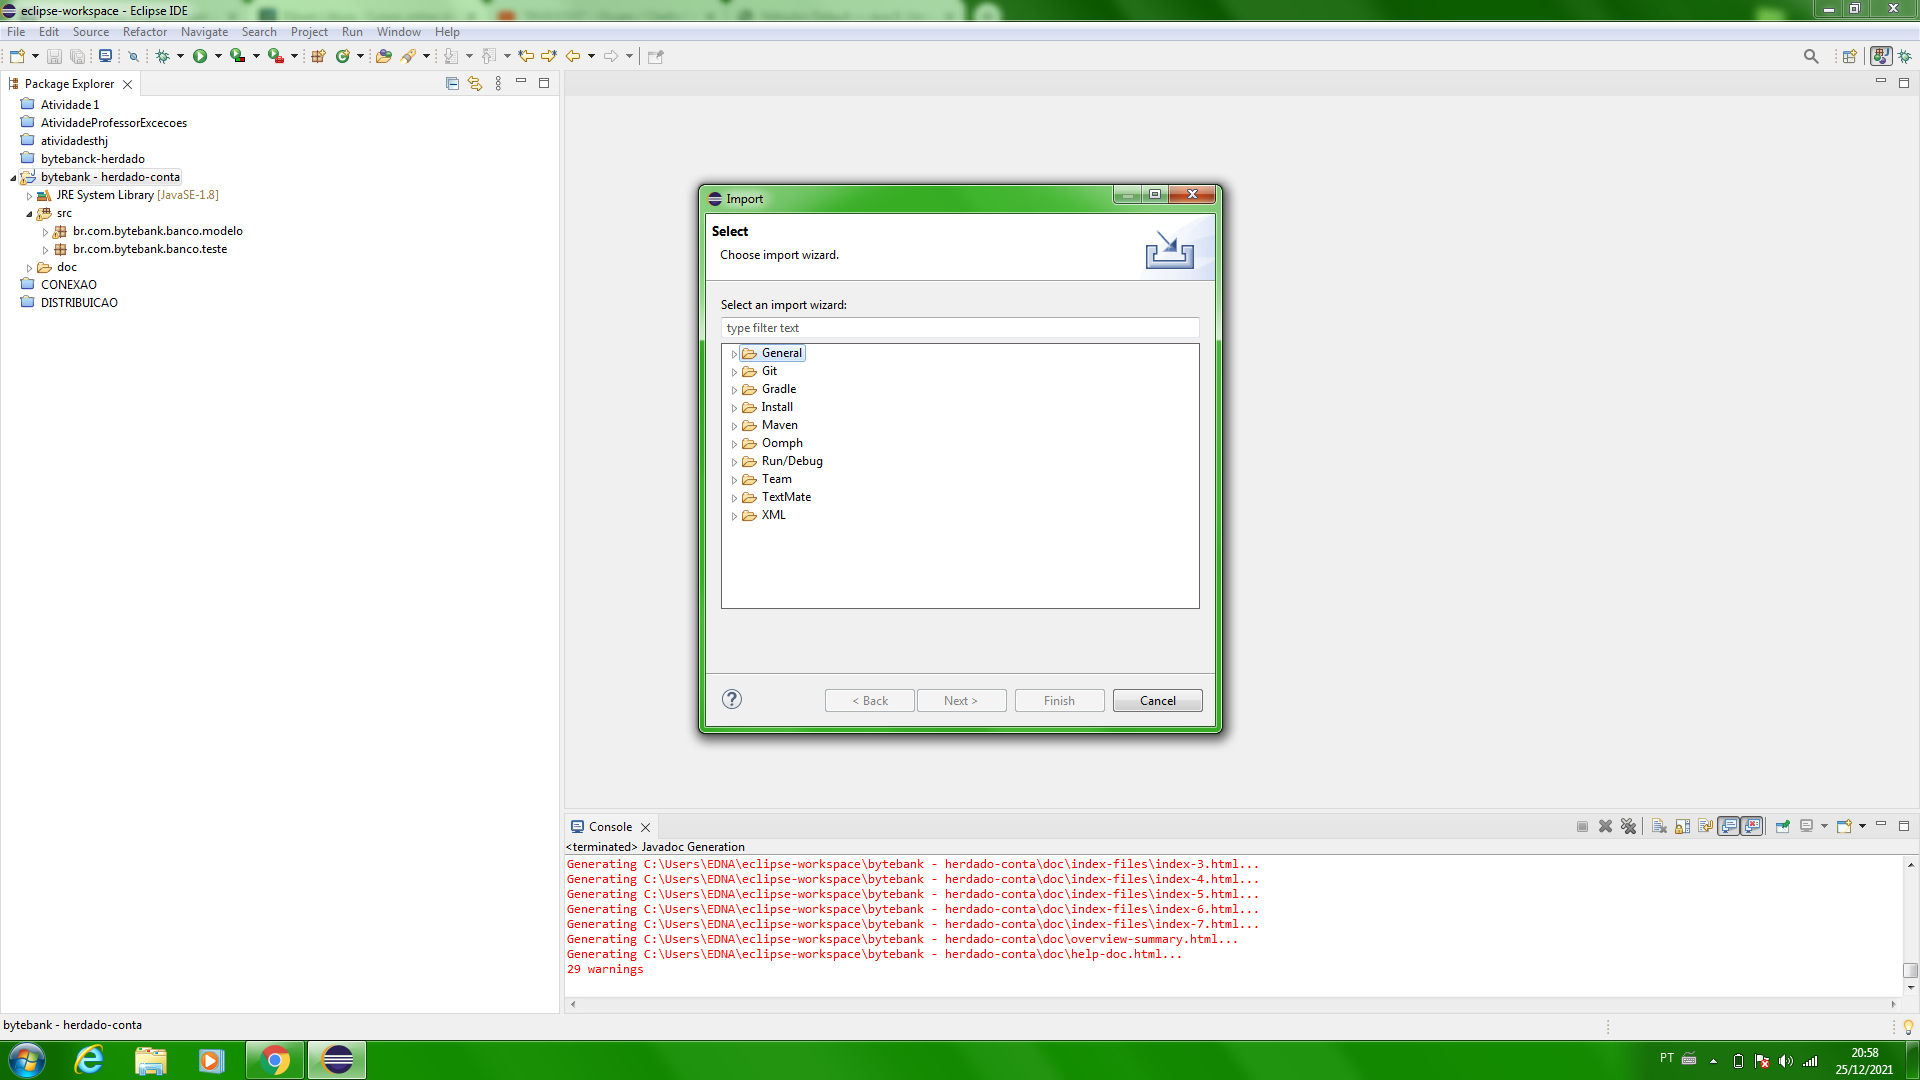Click the Open Console terminal toolbar icon

(105, 56)
